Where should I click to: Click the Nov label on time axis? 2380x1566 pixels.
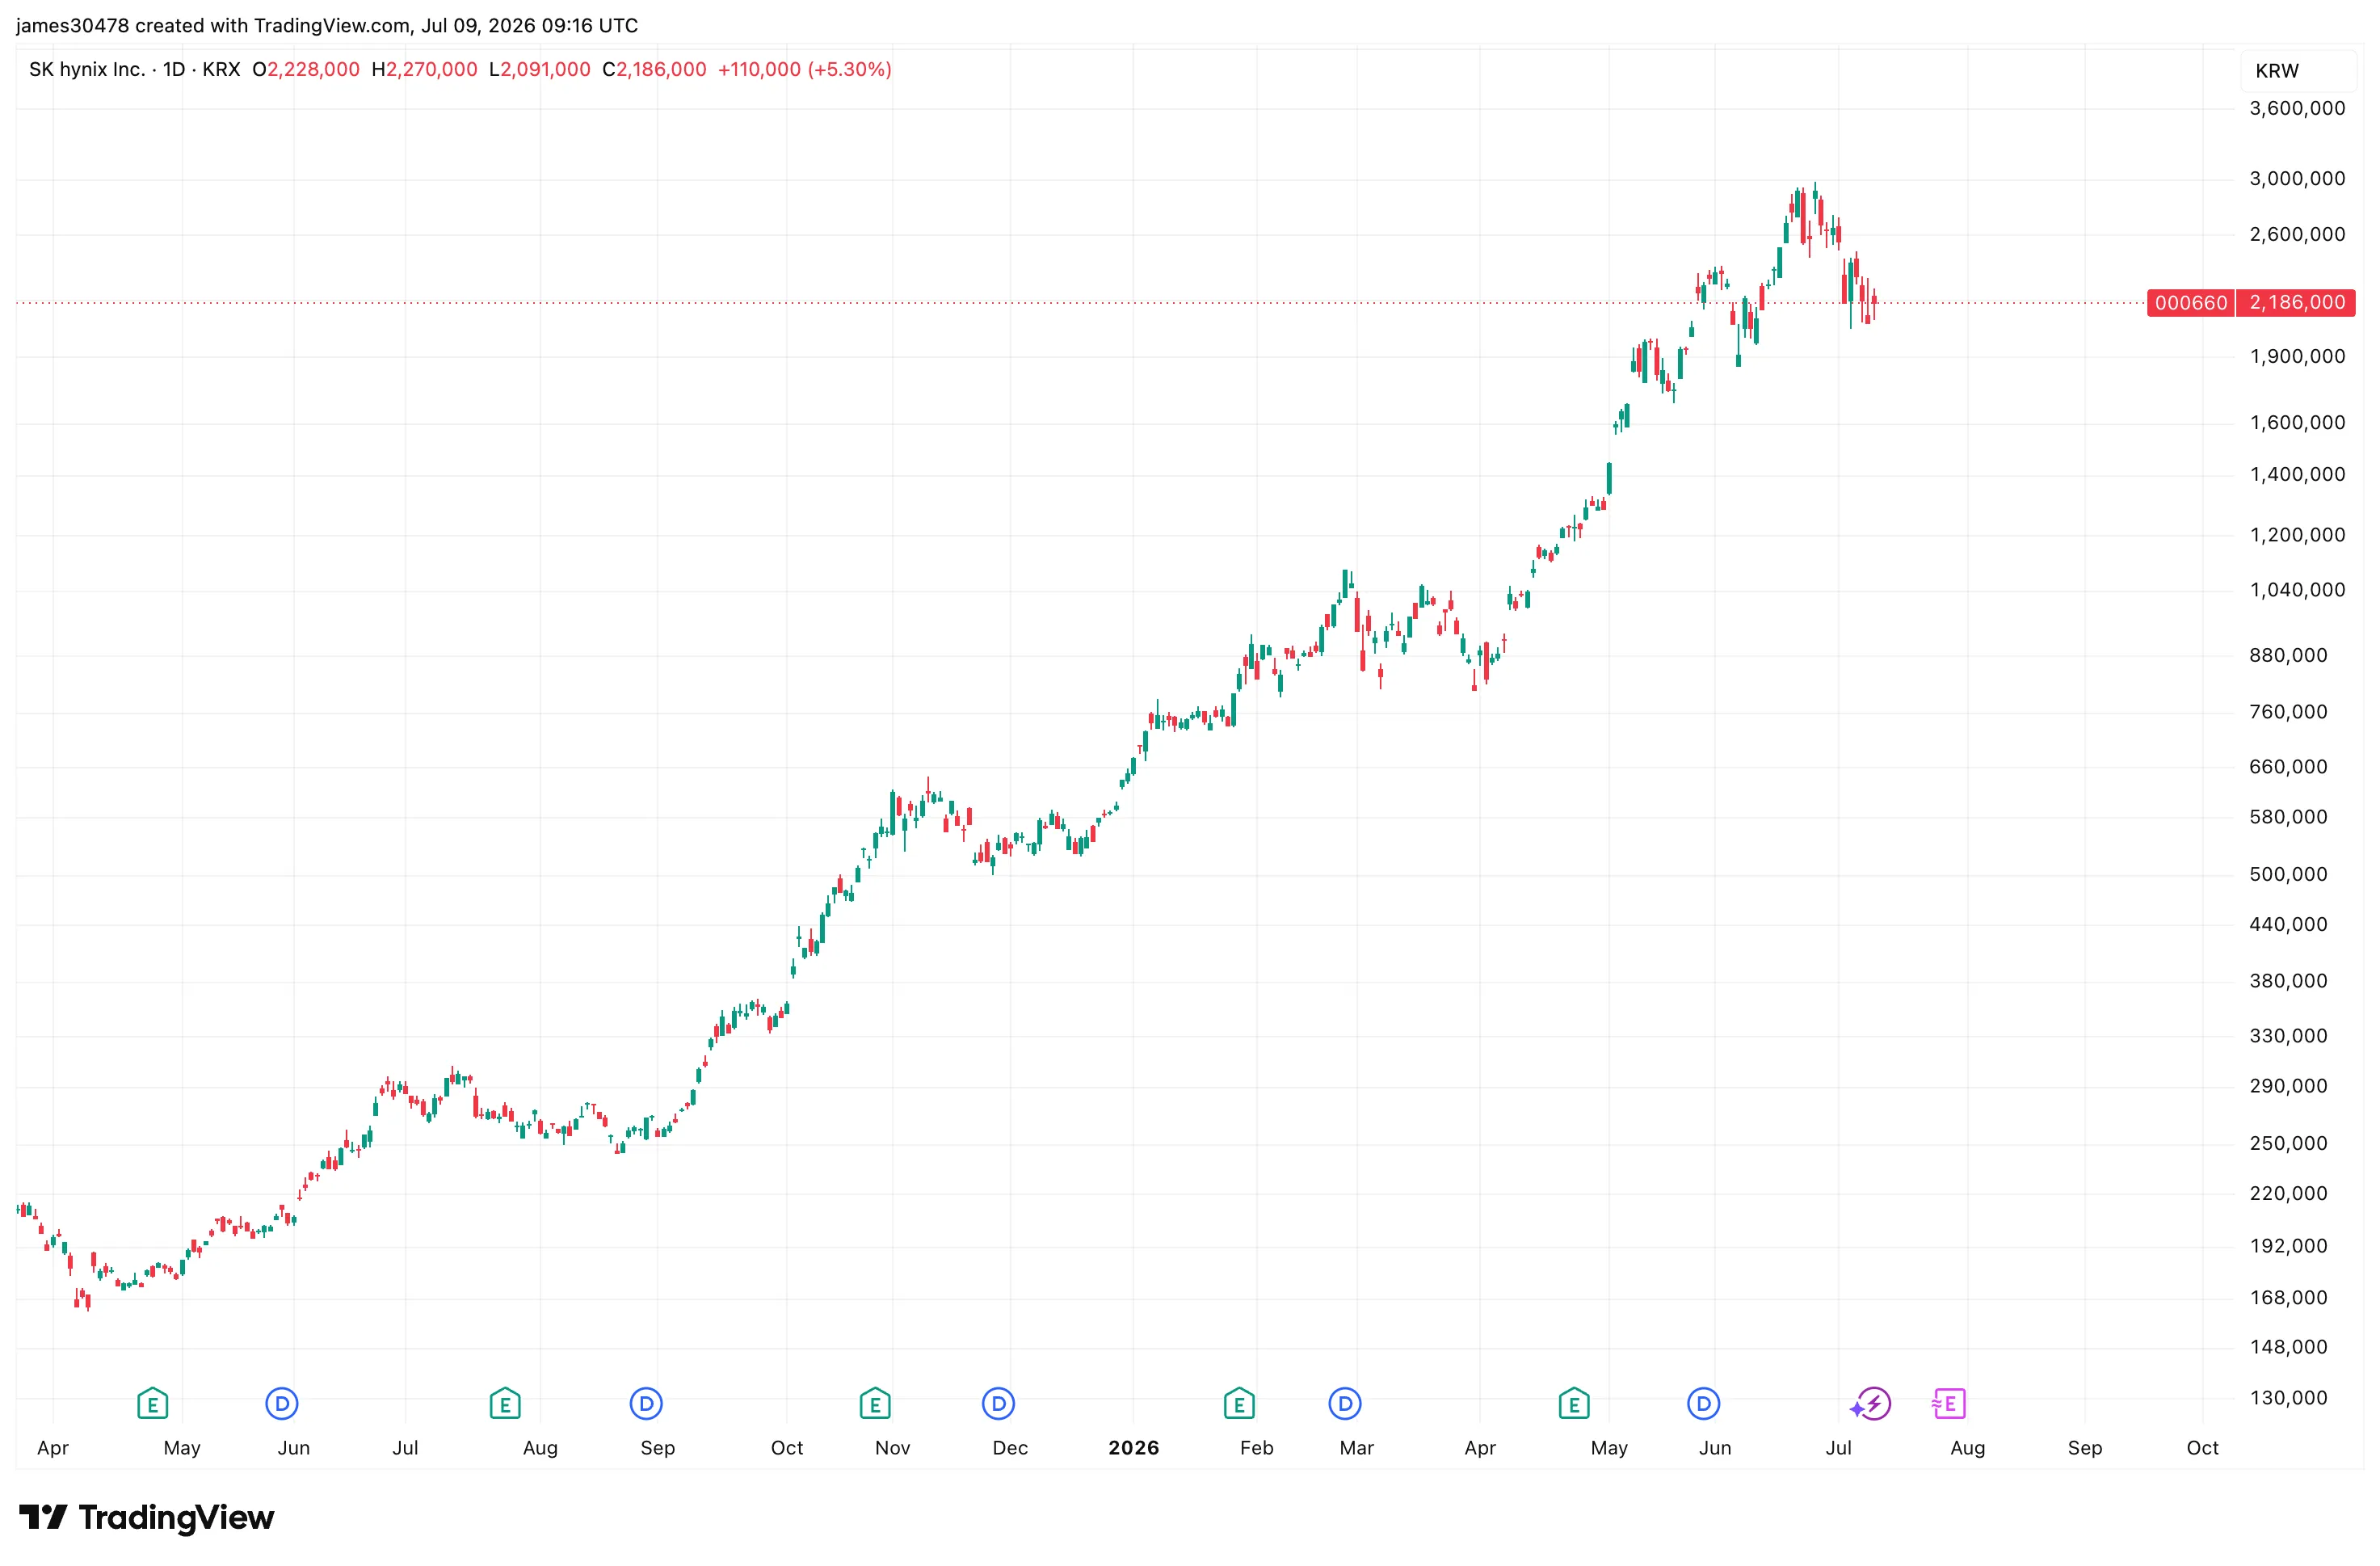tap(892, 1448)
